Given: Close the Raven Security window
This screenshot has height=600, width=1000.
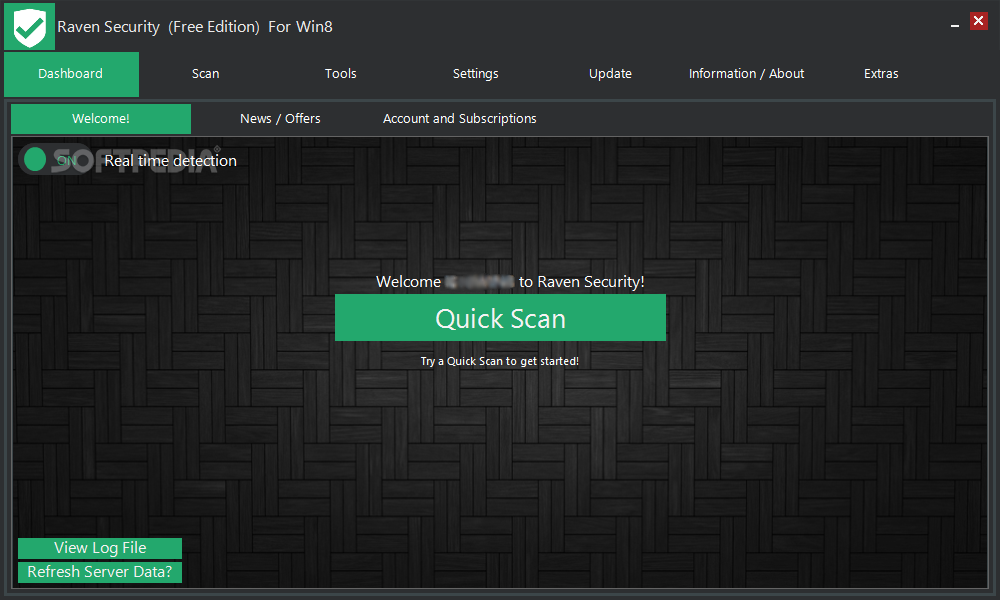Looking at the screenshot, I should 978,21.
